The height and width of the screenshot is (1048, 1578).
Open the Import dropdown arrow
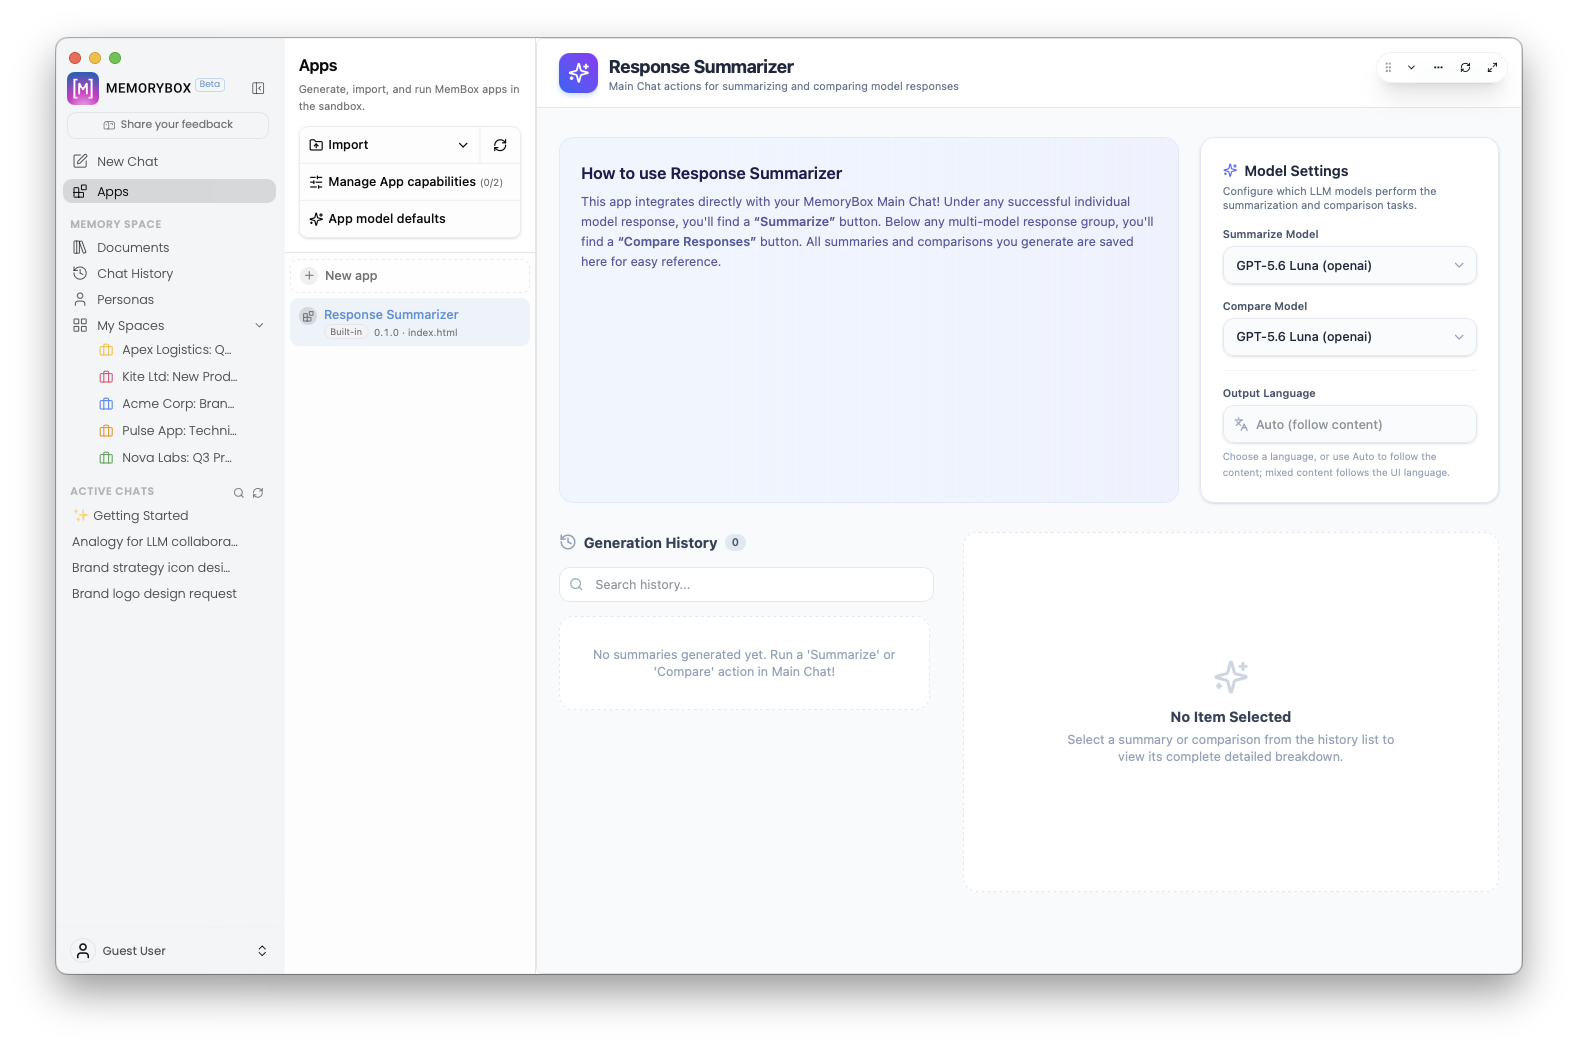click(x=463, y=145)
